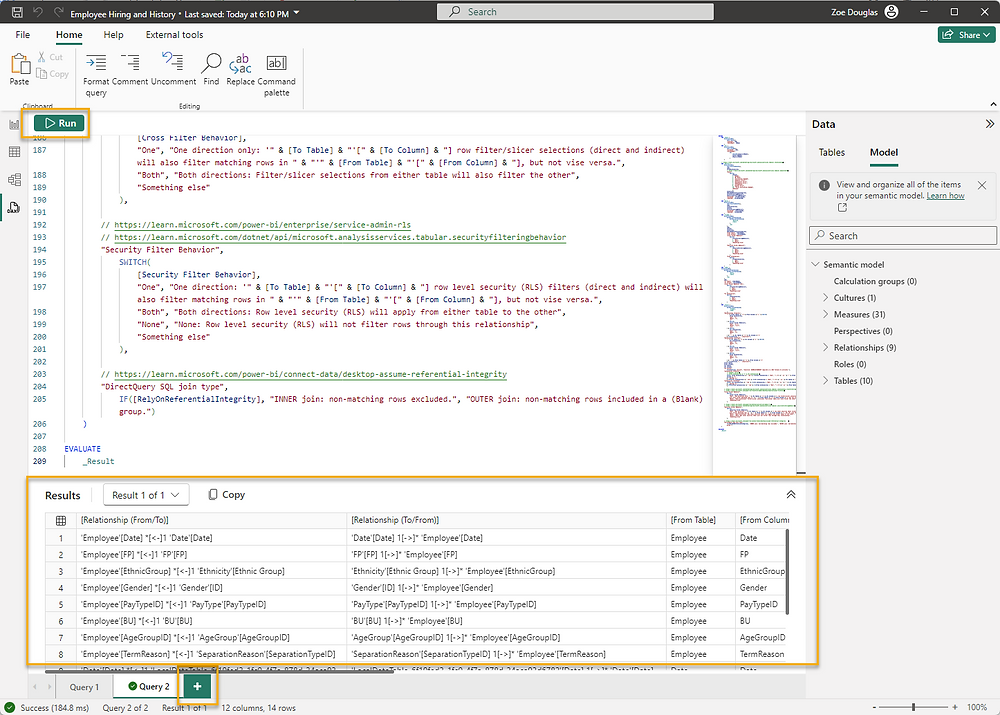
Task: Click the zoom out minus icon
Action: tap(874, 707)
